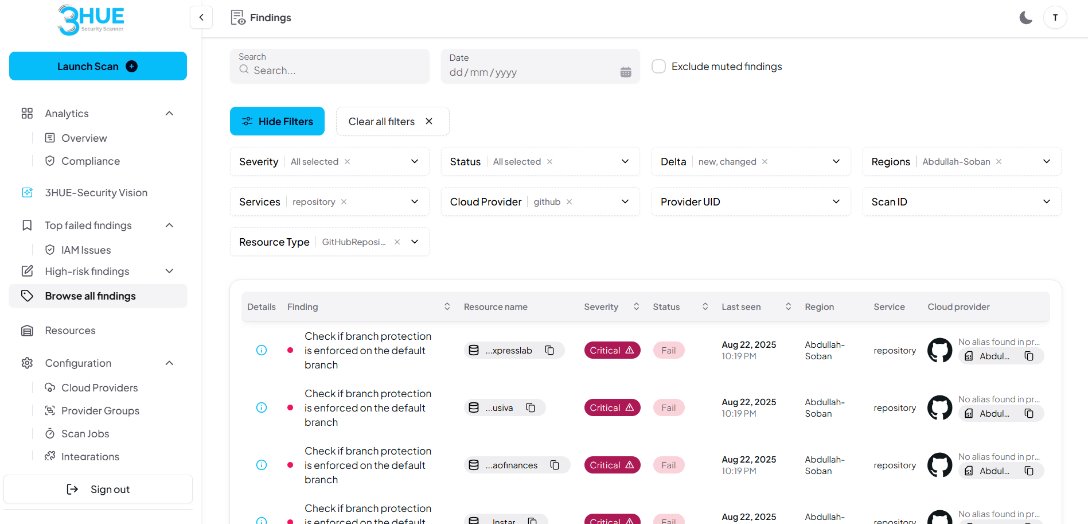Click the GitHub logo in the first row
This screenshot has height=524, width=1088.
click(939, 350)
